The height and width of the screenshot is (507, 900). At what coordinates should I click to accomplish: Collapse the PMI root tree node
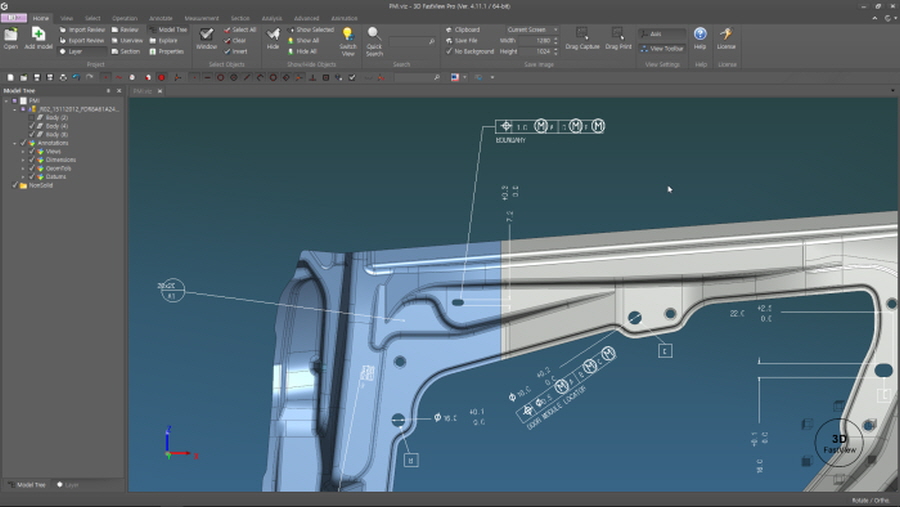[x=6, y=100]
